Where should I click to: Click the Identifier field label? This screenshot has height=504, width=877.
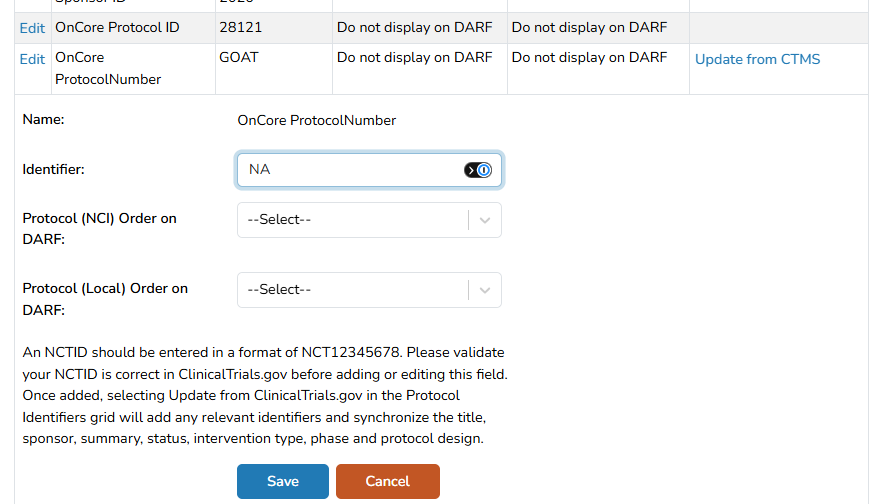54,169
